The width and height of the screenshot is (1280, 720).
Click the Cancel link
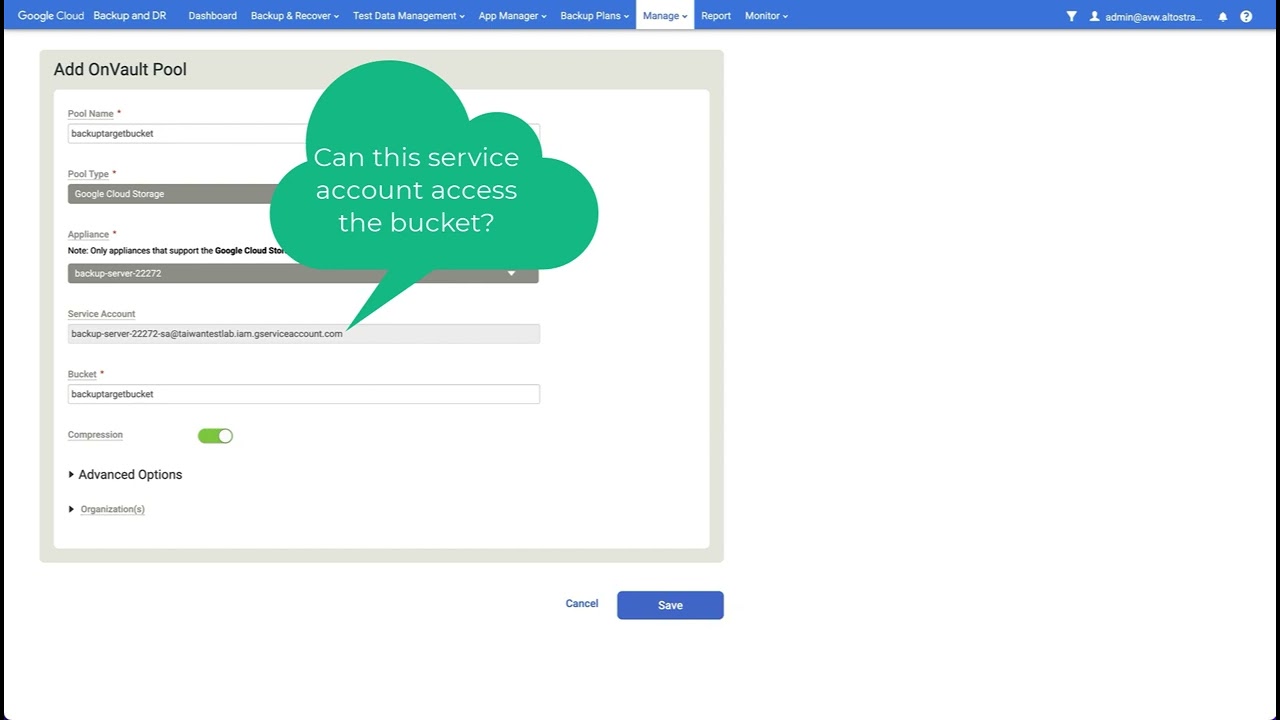[582, 604]
